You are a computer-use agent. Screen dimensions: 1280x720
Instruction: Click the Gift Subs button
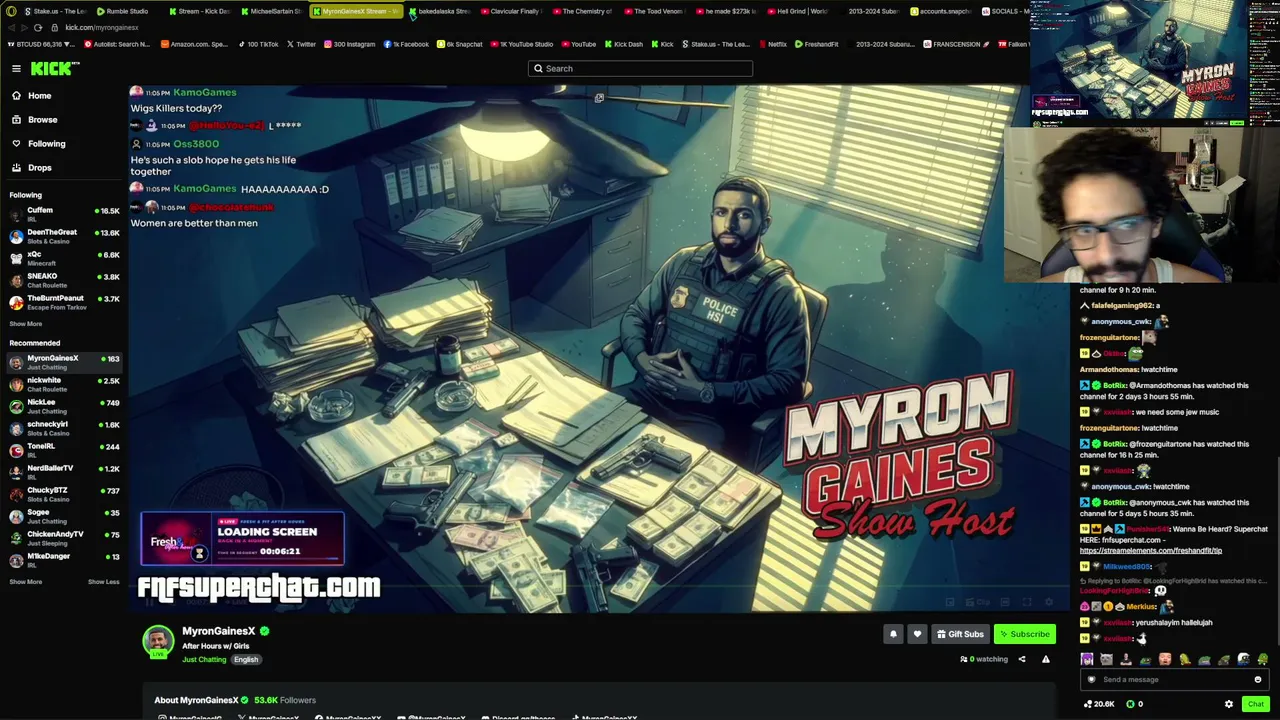960,634
